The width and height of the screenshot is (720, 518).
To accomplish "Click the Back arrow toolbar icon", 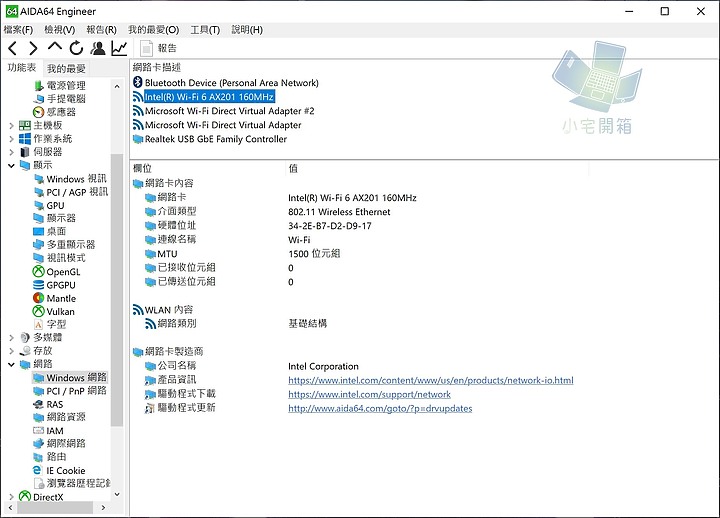I will [x=13, y=48].
